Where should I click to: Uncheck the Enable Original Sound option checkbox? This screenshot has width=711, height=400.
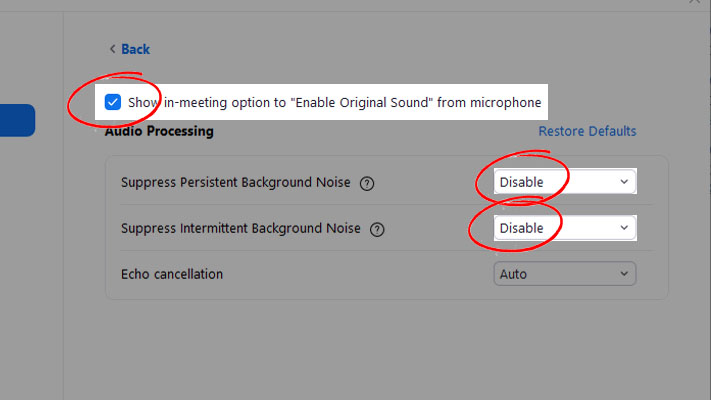[113, 102]
